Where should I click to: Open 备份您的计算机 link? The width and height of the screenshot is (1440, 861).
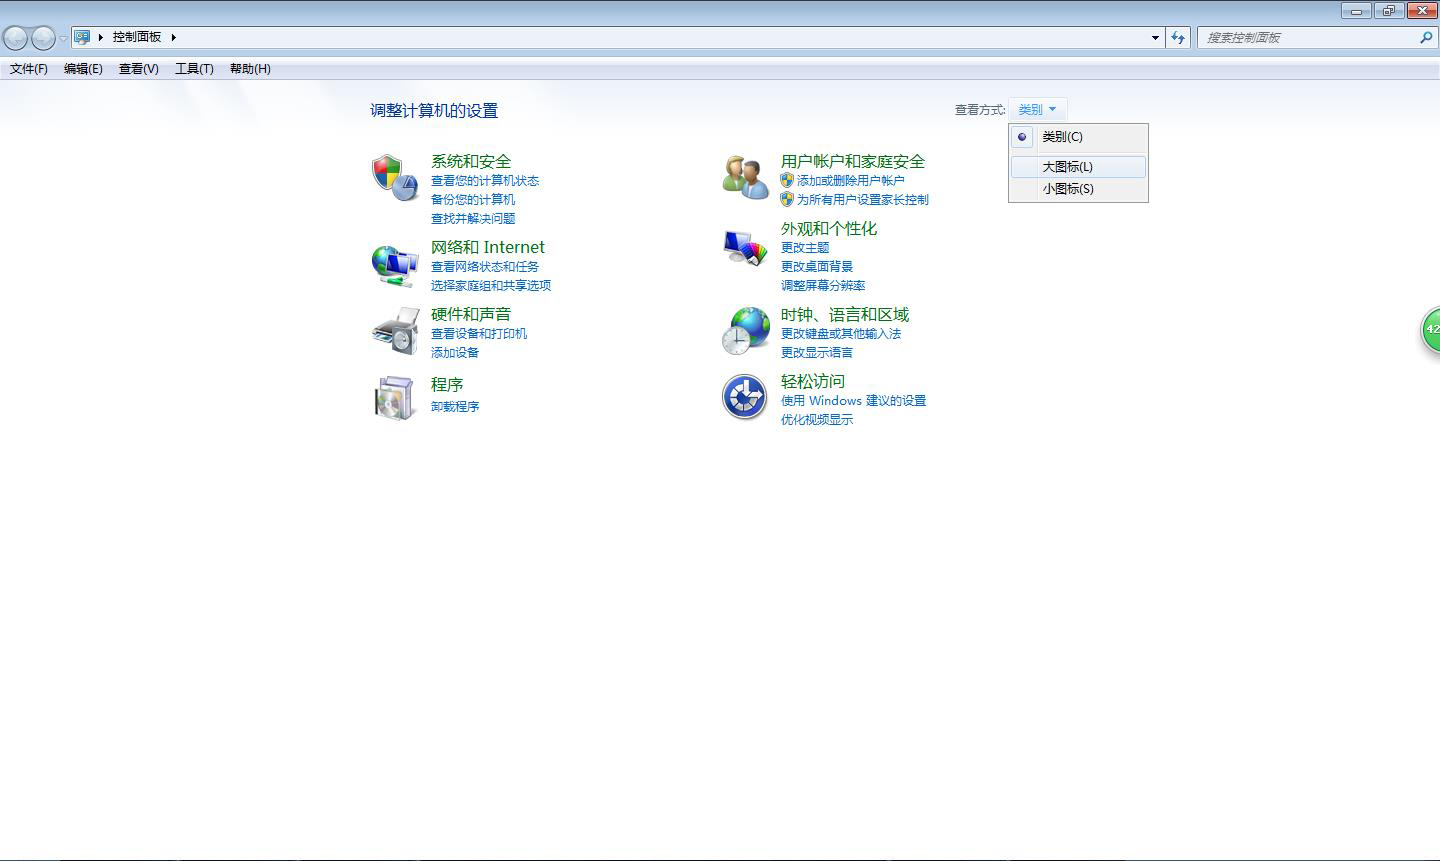[x=473, y=200]
